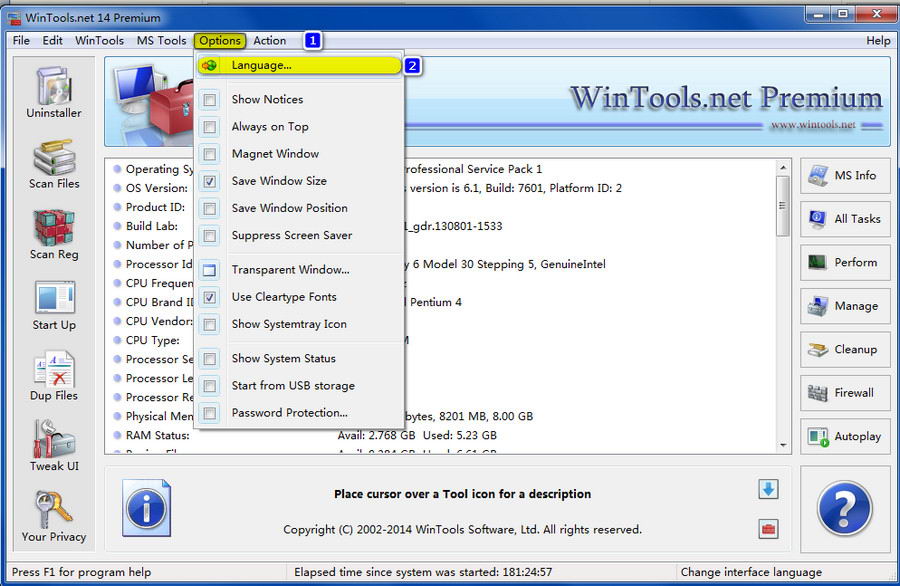The height and width of the screenshot is (586, 900).
Task: Toggle Save Window Position checkbox
Action: pos(210,208)
